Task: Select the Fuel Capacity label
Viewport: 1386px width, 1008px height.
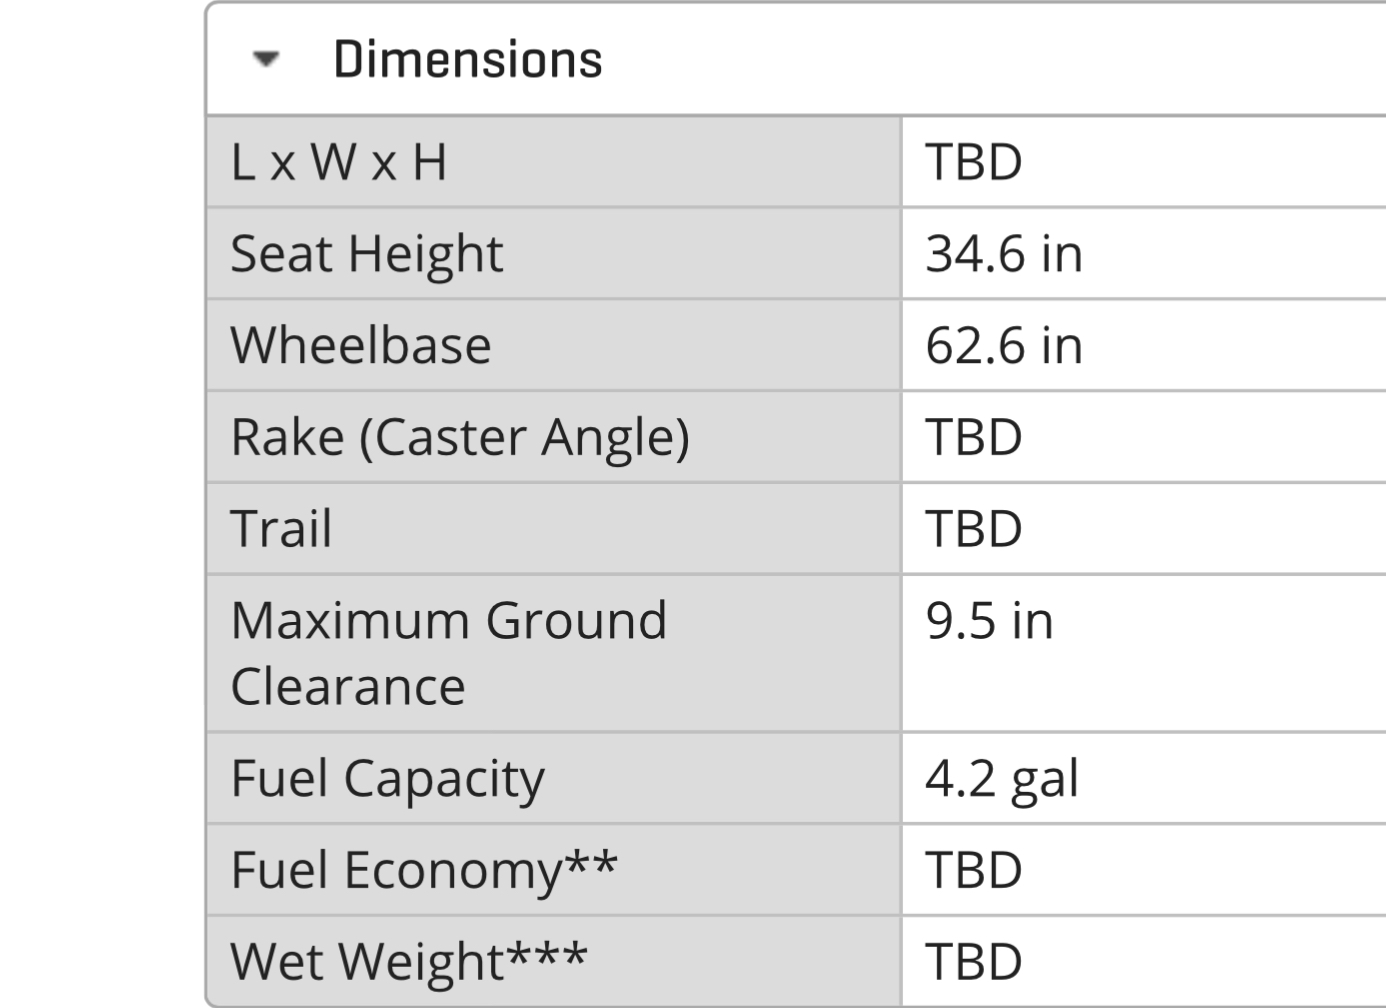Action: (387, 779)
